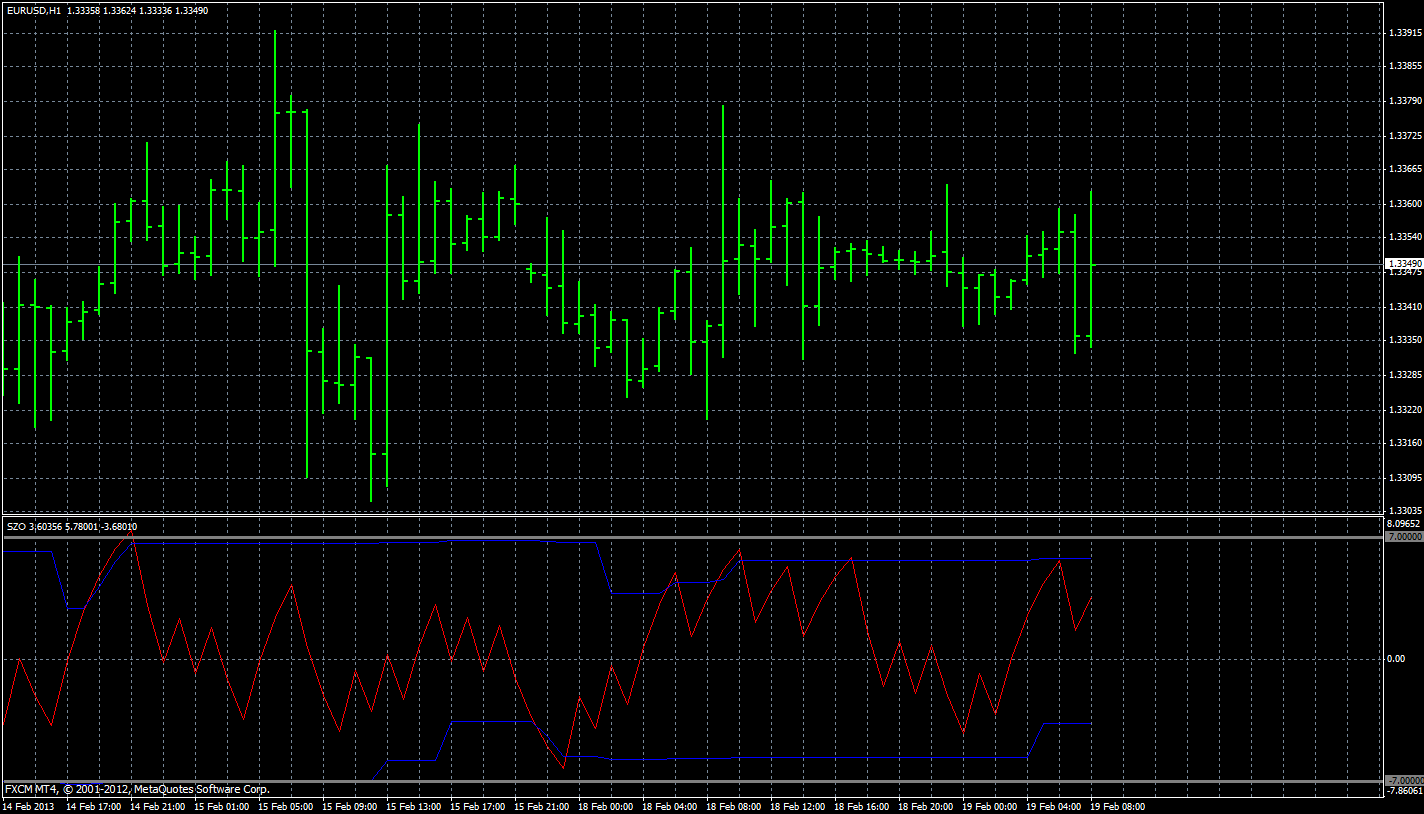Click the 1.33600 price axis label
The image size is (1424, 814).
[1405, 204]
